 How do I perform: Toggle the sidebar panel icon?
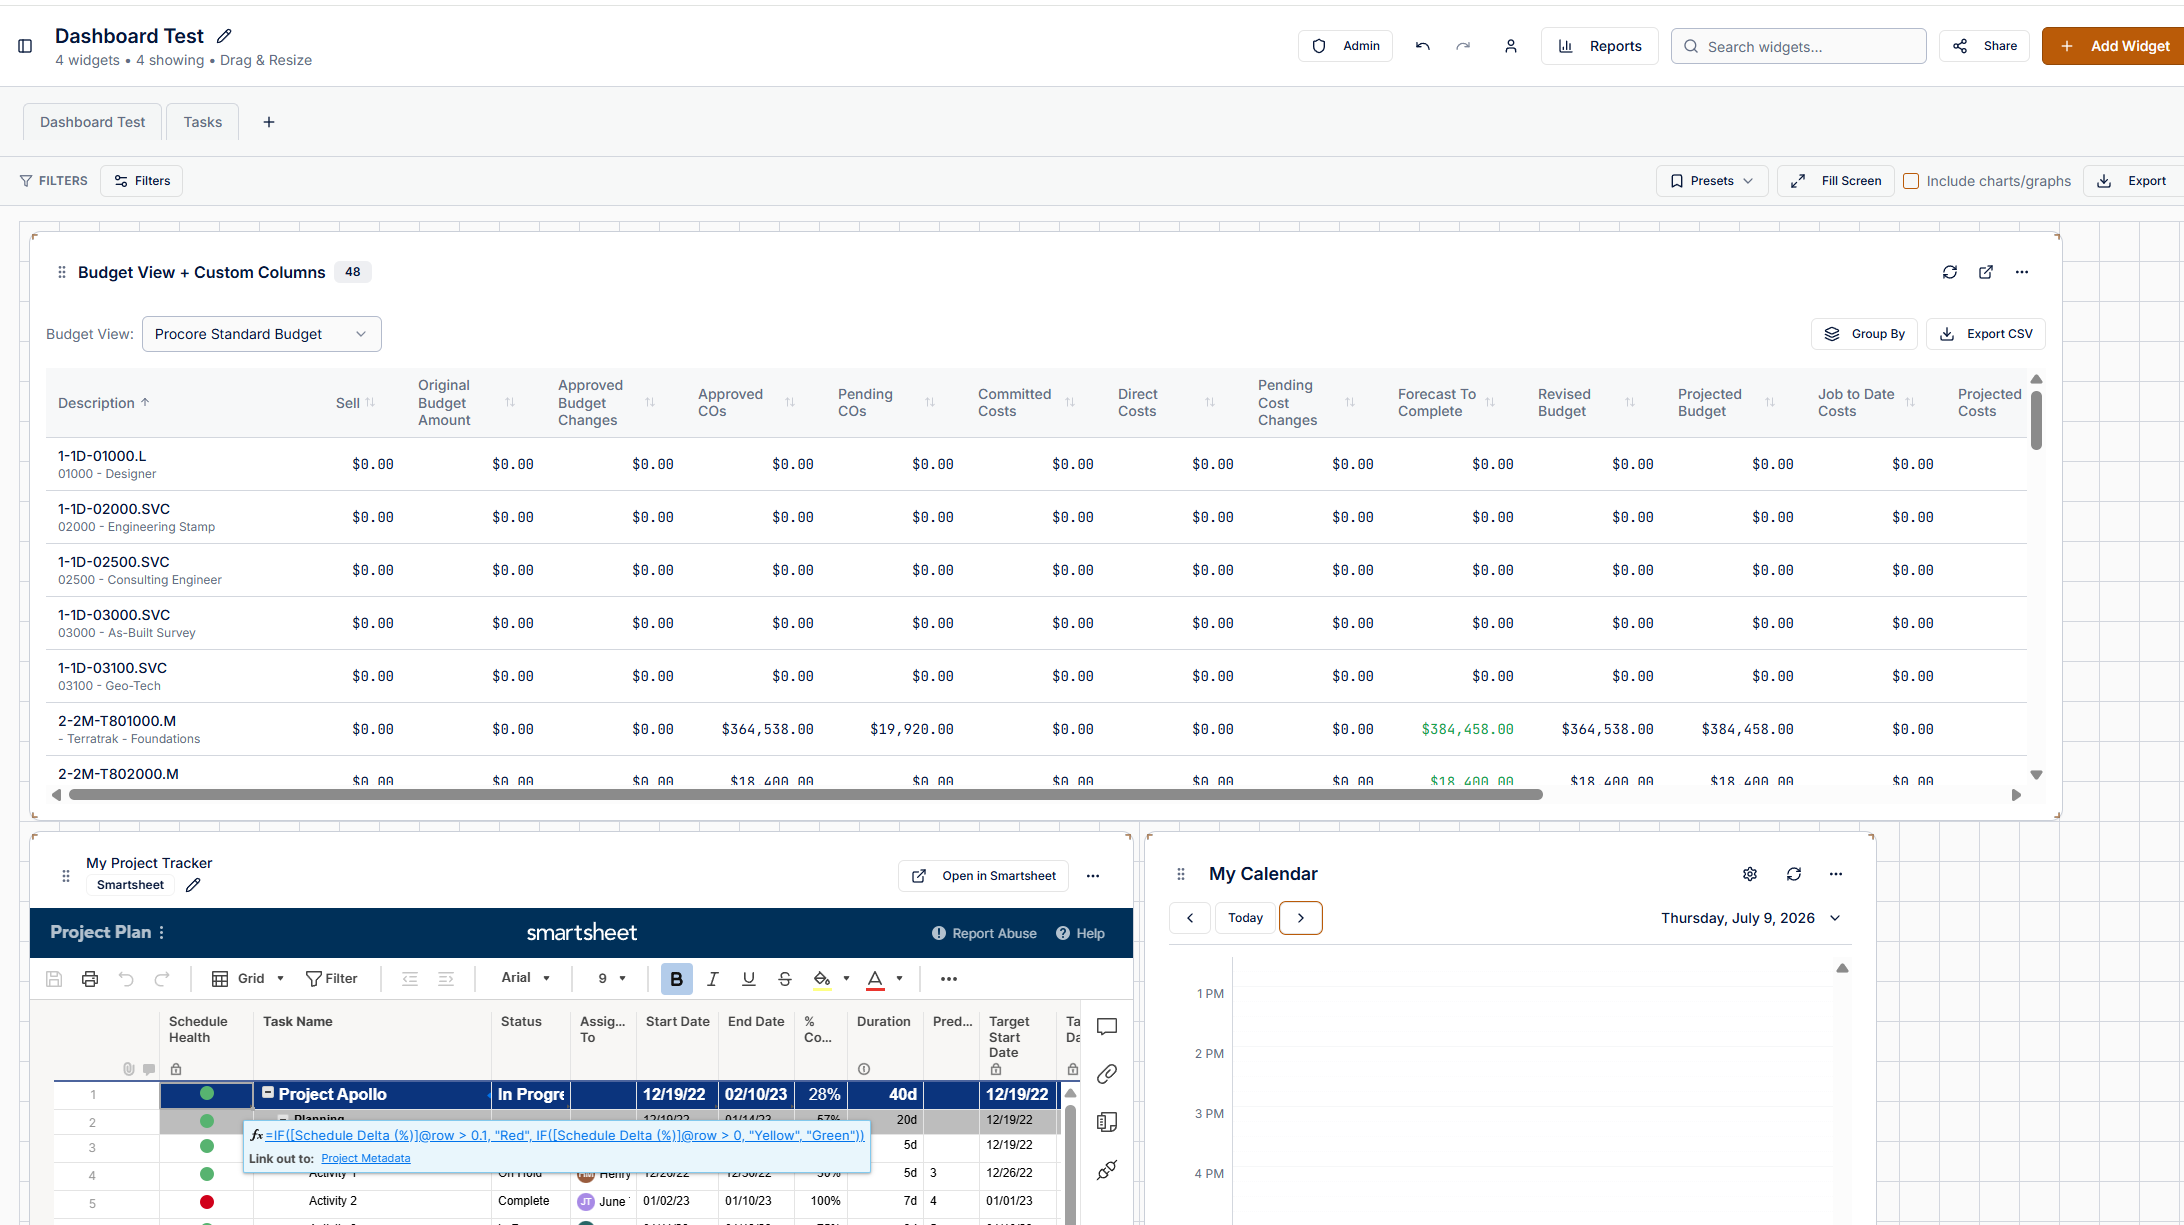(x=25, y=46)
